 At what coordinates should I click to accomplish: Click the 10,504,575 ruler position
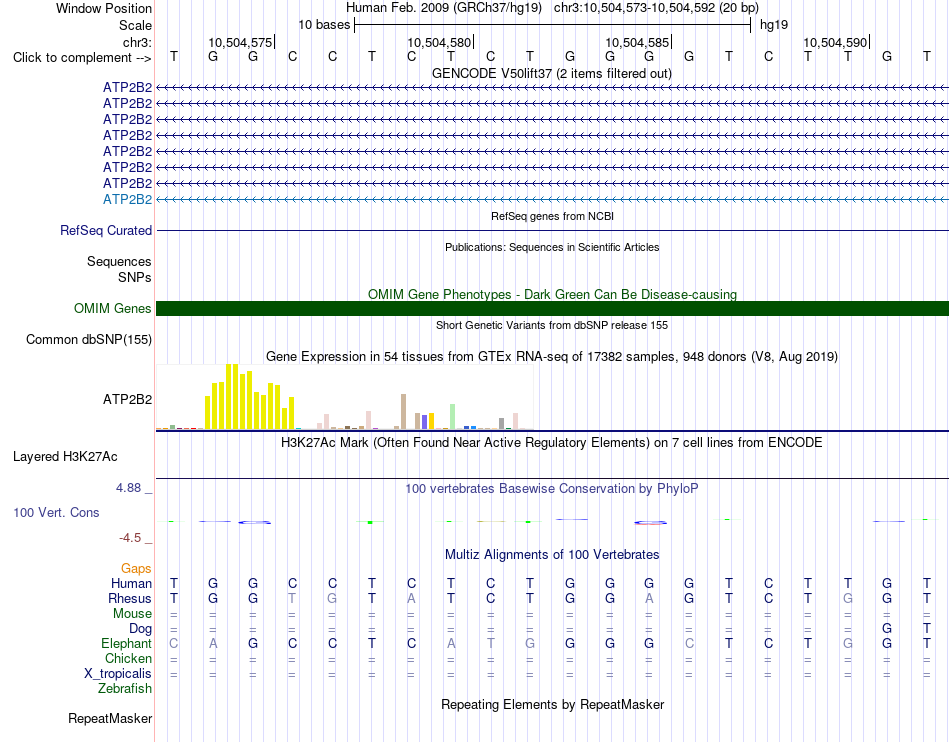[x=240, y=42]
